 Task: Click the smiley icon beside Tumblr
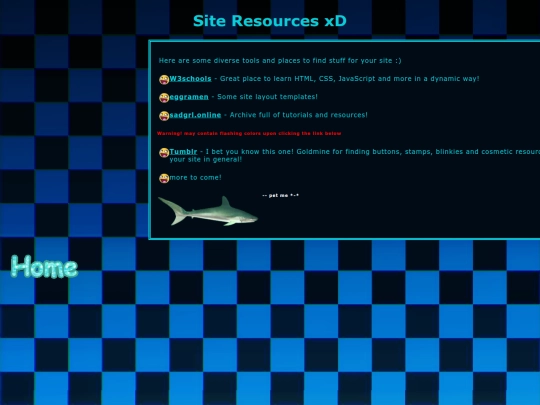tap(164, 152)
